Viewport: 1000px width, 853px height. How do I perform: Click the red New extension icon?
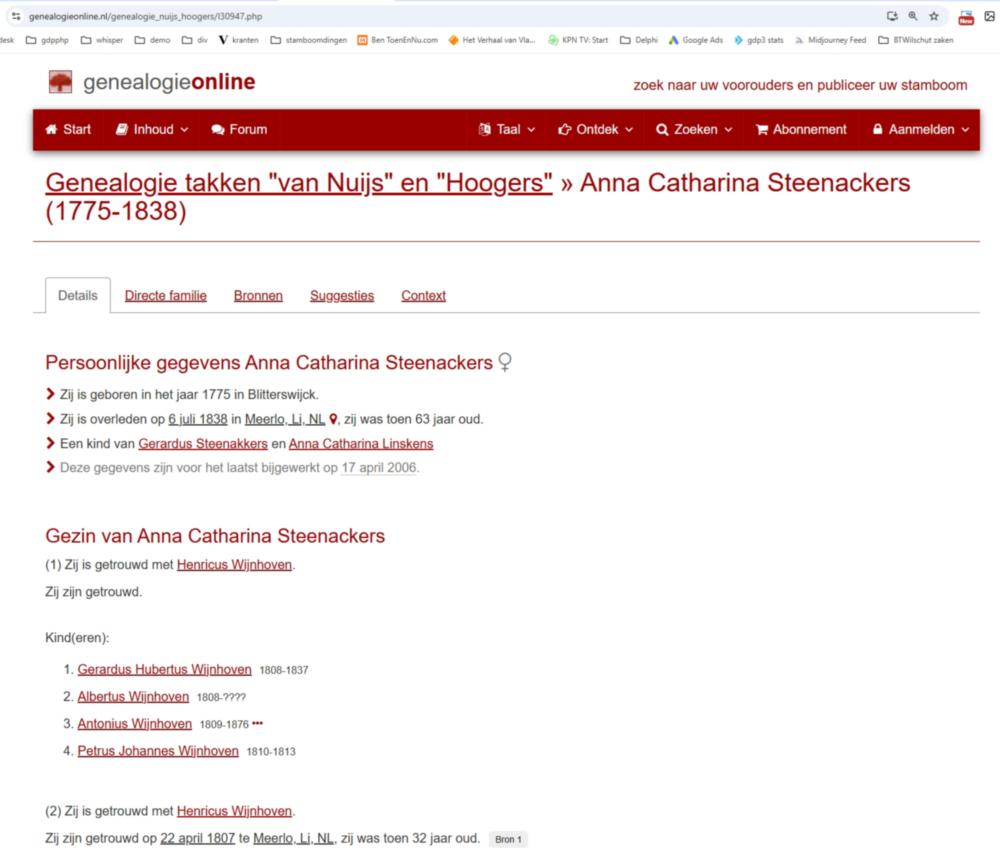click(965, 17)
